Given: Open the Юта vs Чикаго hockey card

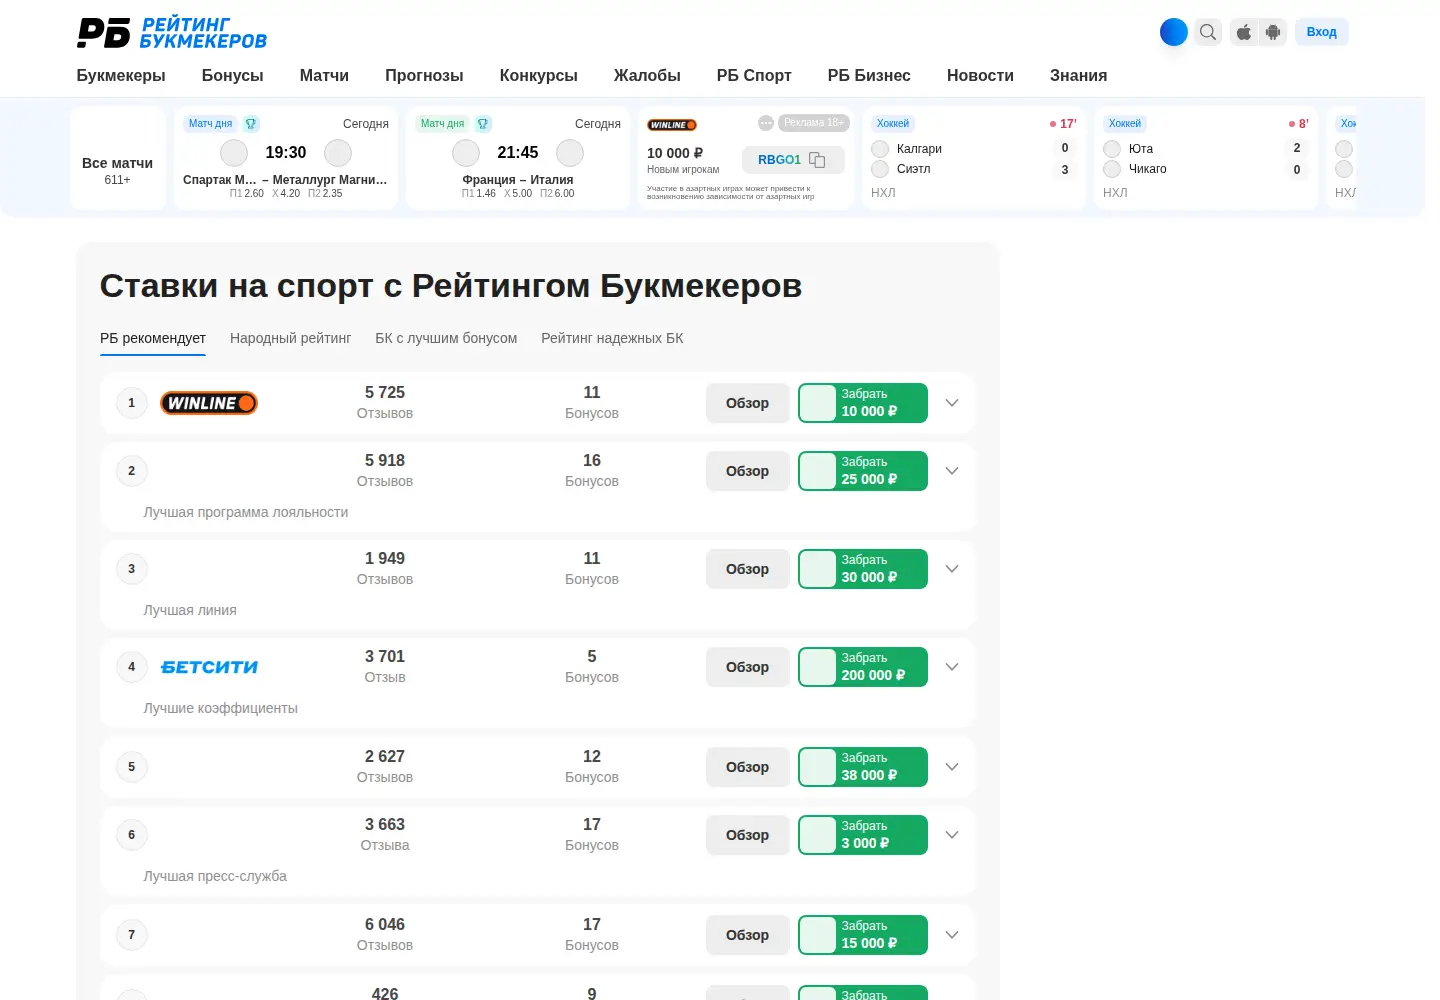Looking at the screenshot, I should pos(1206,158).
